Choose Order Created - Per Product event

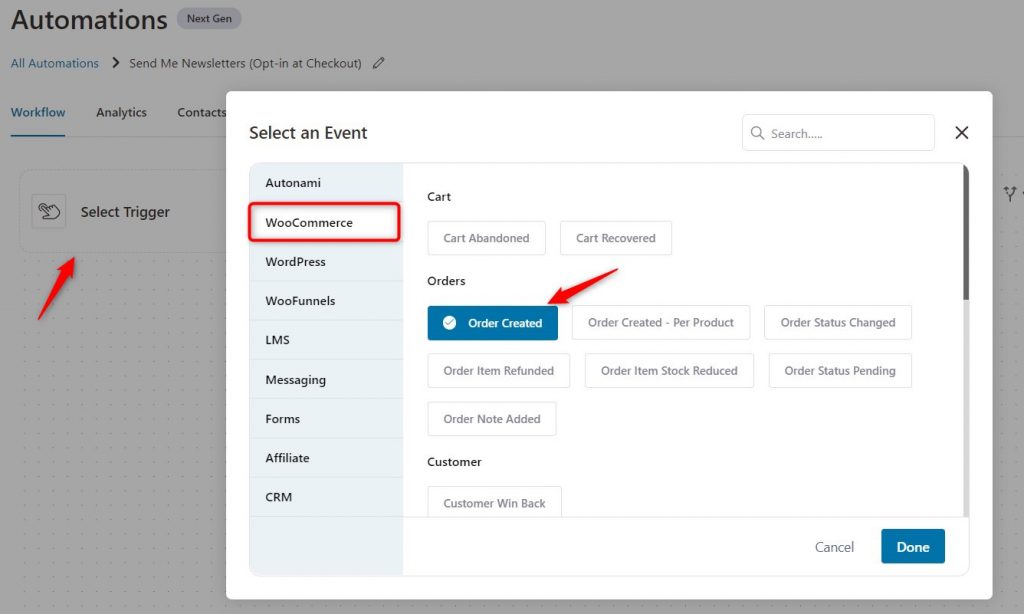[661, 323]
